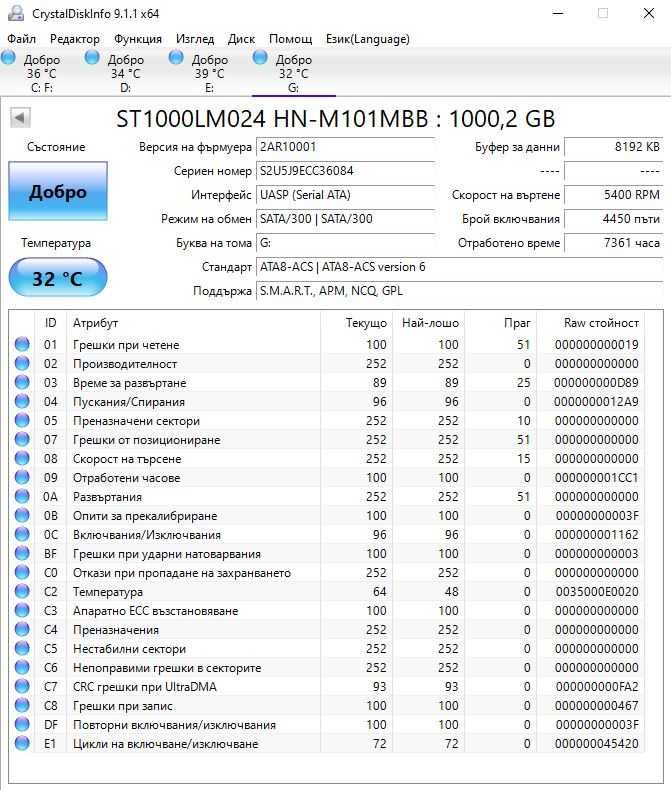Click the Добро health status button

58,191
